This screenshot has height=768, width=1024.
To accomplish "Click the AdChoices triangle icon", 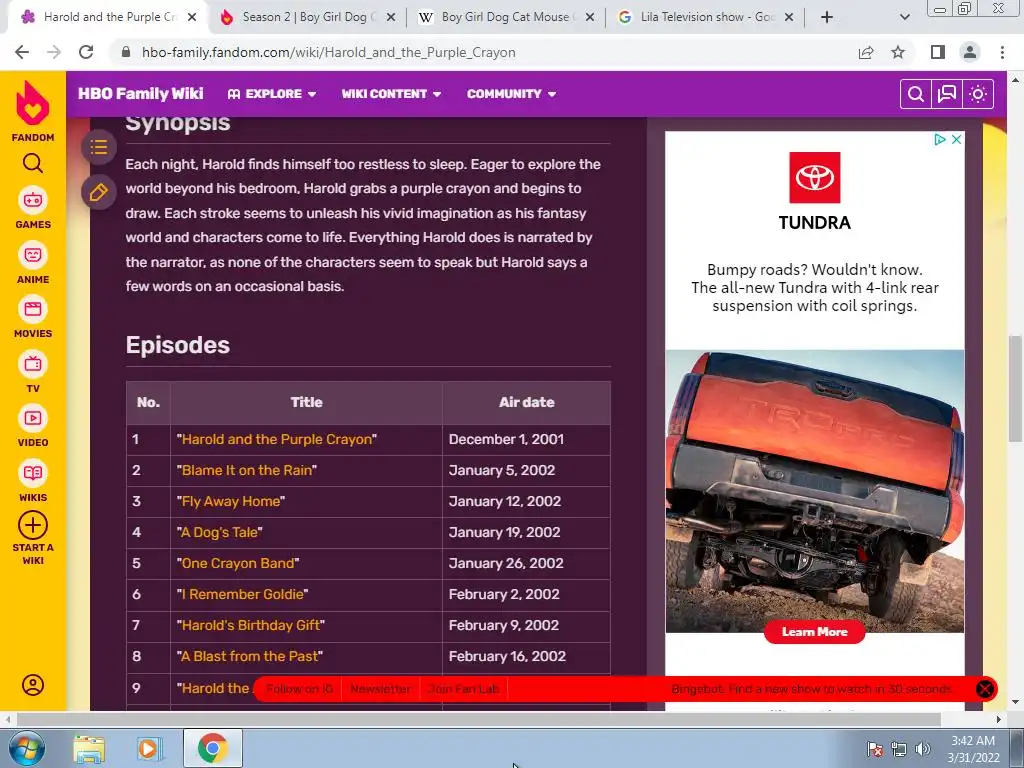I will click(x=940, y=139).
